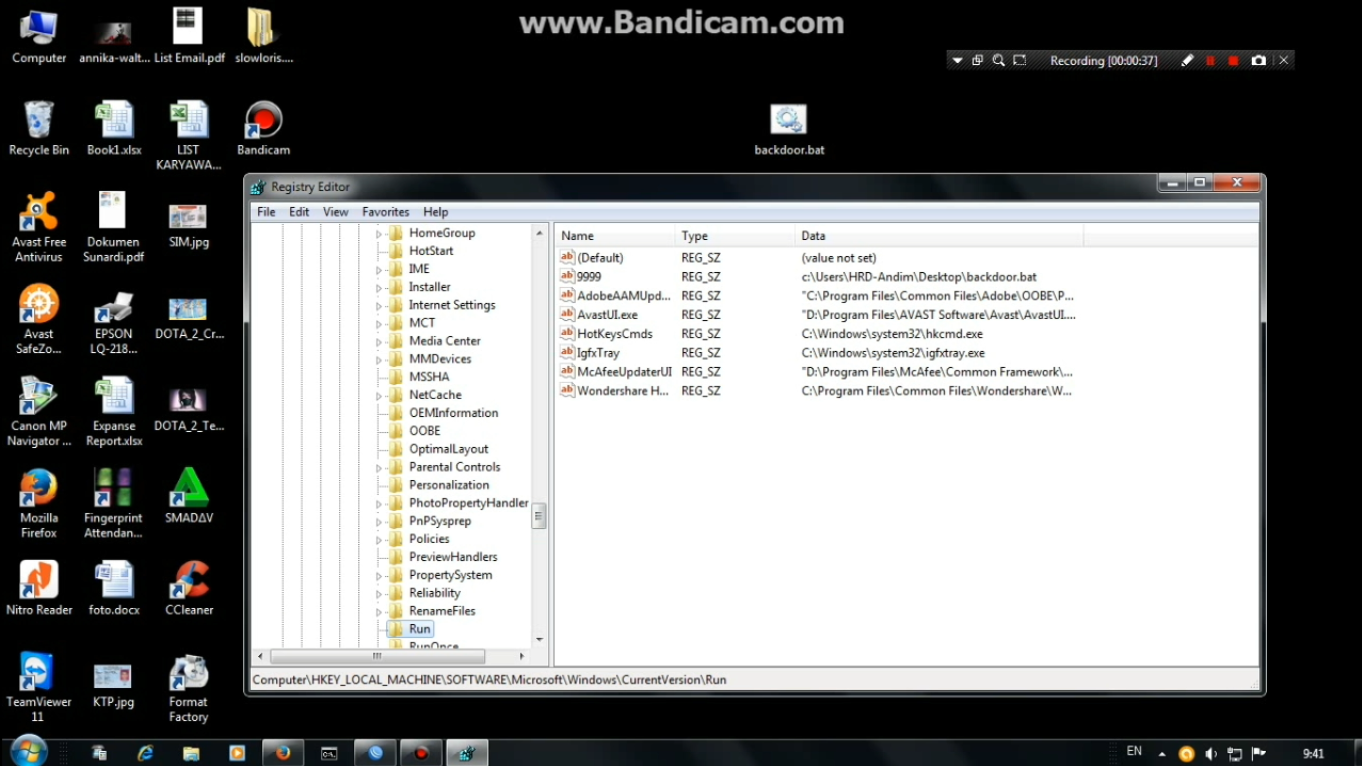Select backdoor.bat desktop icon
The image size is (1362, 766).
tap(789, 130)
